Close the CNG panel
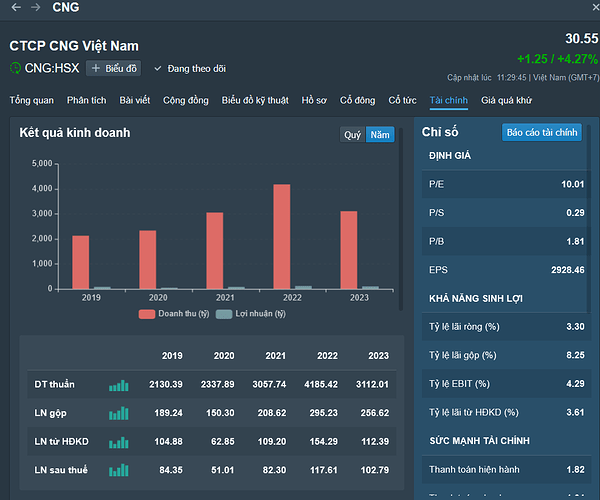 [595, 7]
